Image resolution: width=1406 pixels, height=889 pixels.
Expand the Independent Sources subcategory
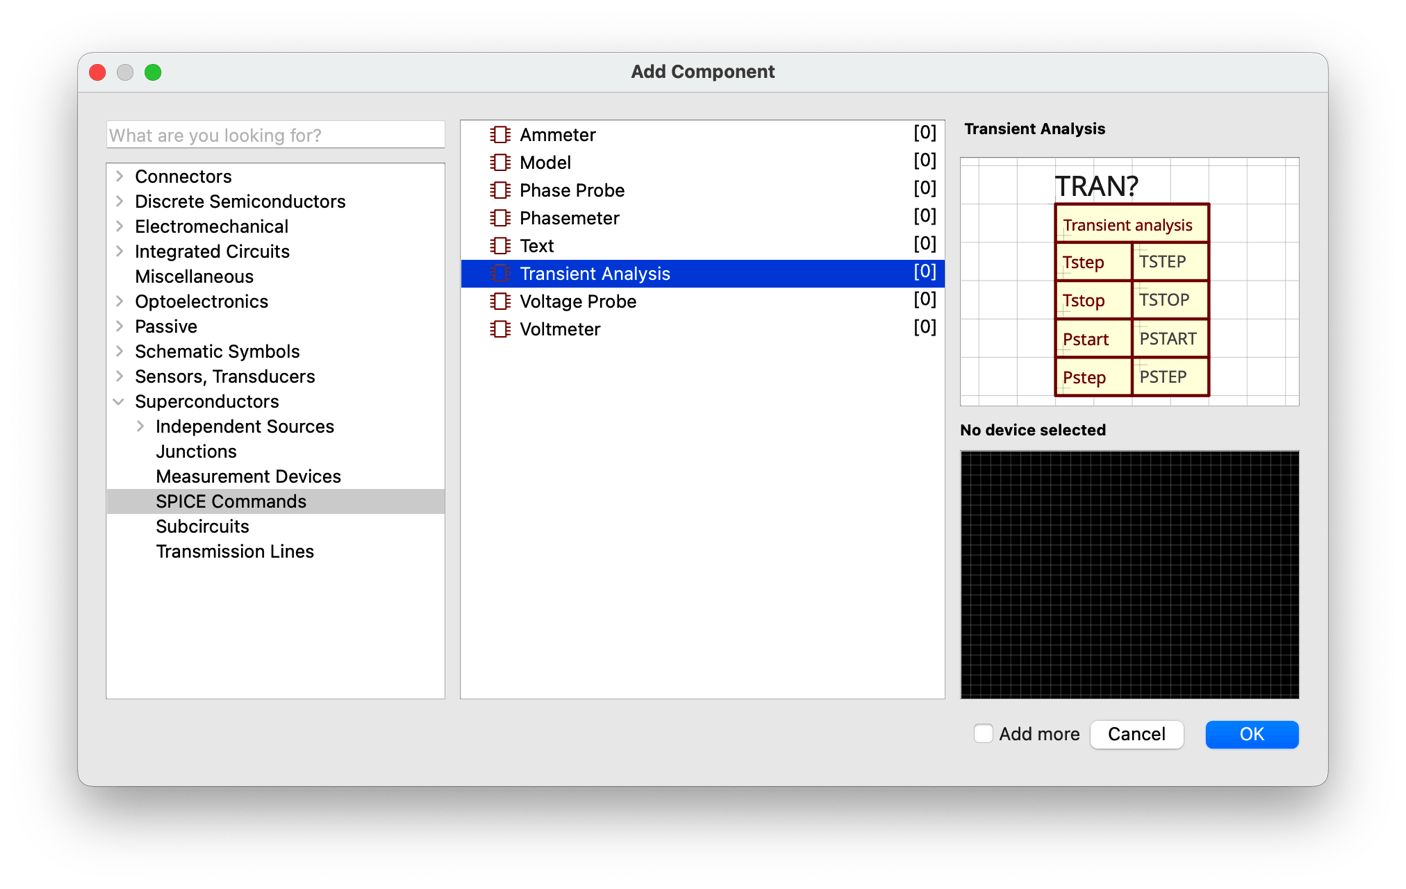[x=141, y=426]
